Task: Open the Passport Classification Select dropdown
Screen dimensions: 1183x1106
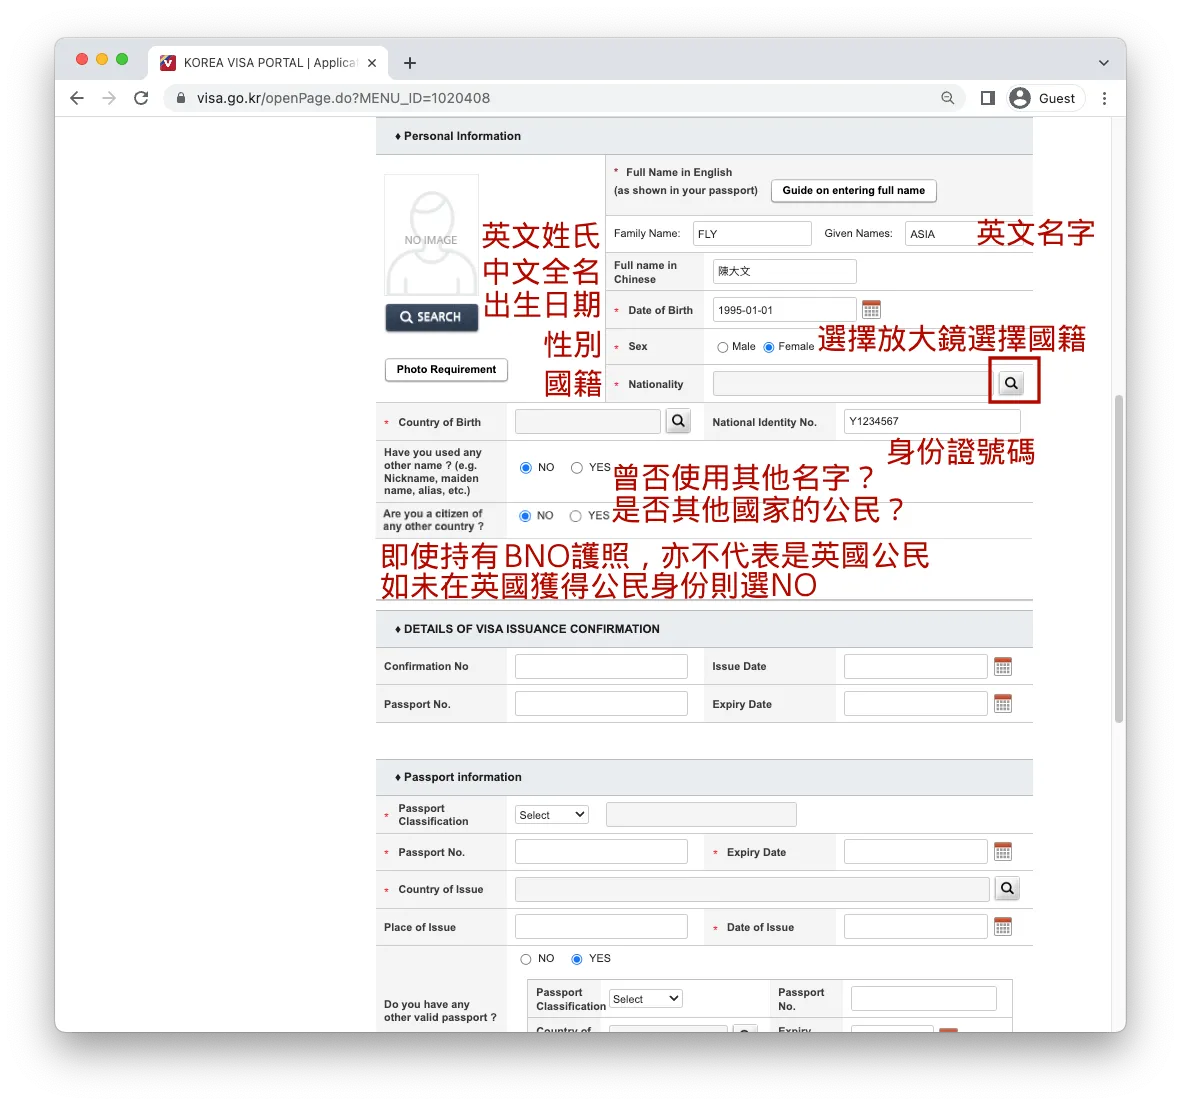Action: tap(552, 815)
